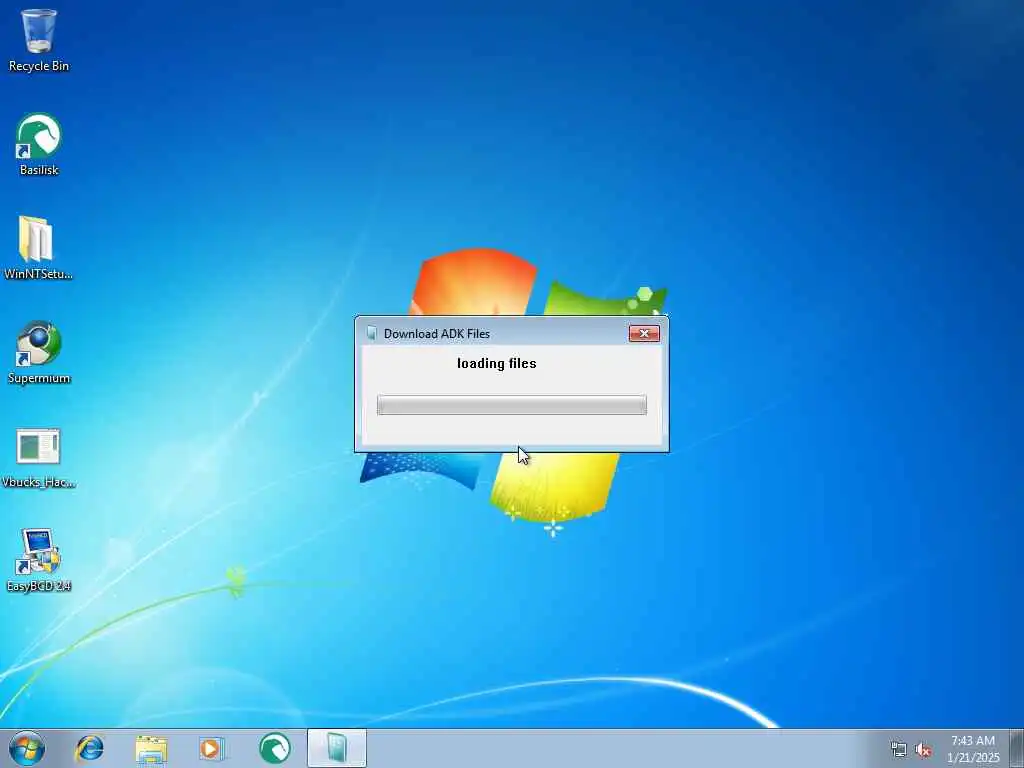Select the Supermium browser shortcut

(39, 353)
